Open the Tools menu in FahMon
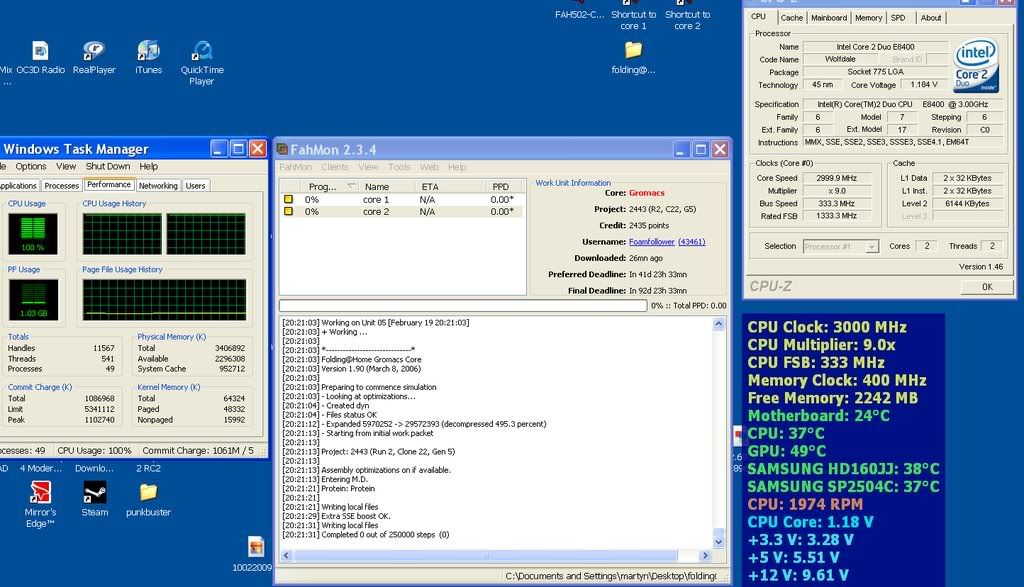This screenshot has height=587, width=1024. [x=399, y=167]
